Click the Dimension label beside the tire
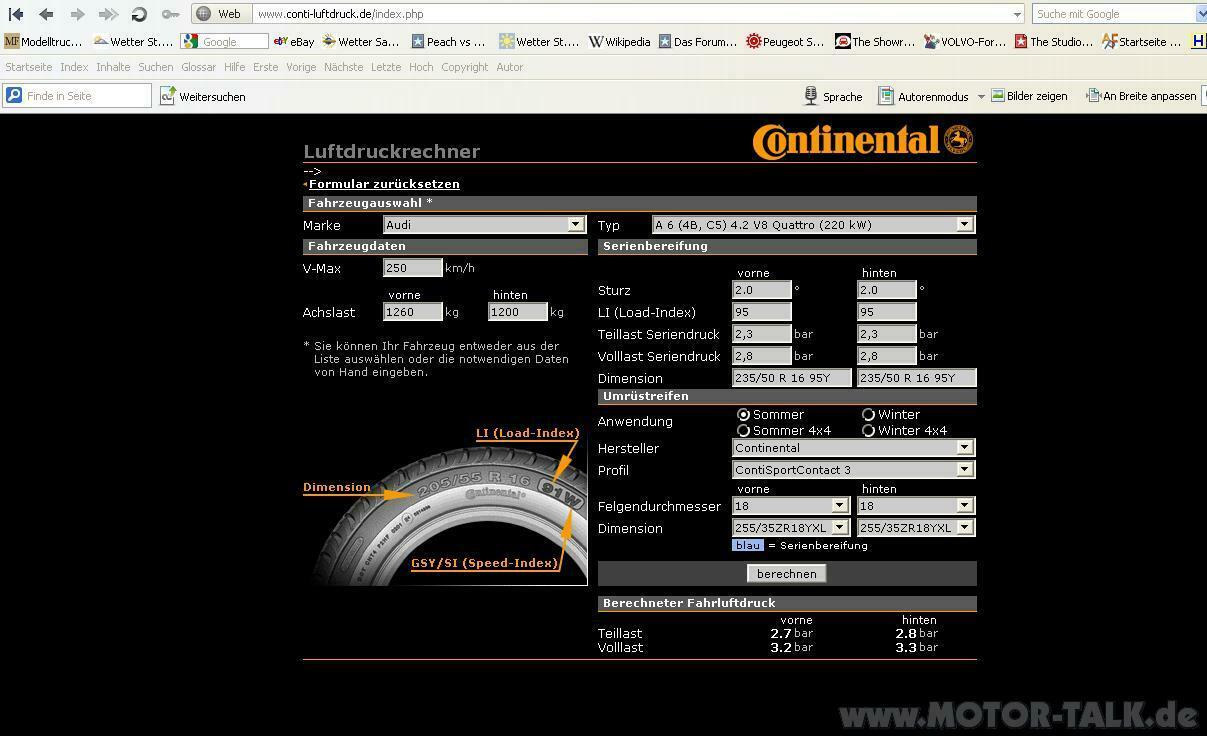Image resolution: width=1207 pixels, height=736 pixels. click(337, 487)
